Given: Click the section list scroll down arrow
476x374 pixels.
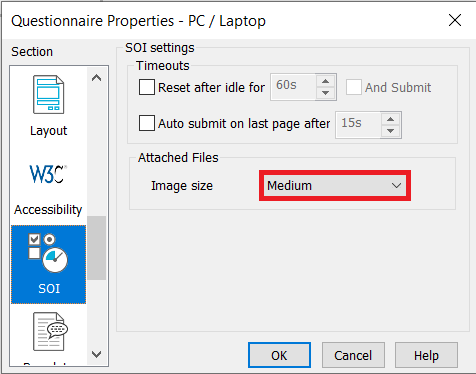Looking at the screenshot, I should 97,354.
